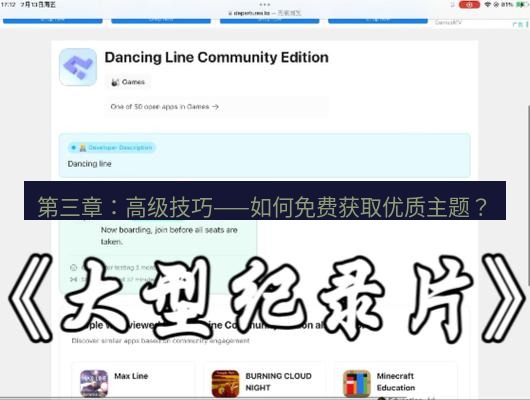Click the 'Dancing line' description text
530x400 pixels.
pos(90,164)
